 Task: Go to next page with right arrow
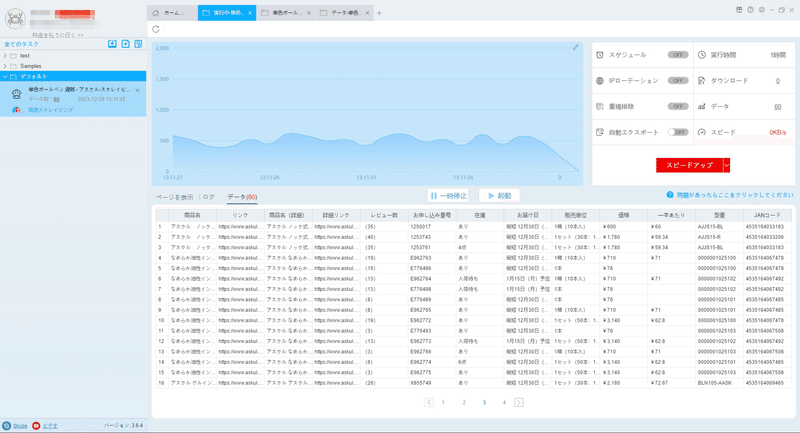pos(519,402)
